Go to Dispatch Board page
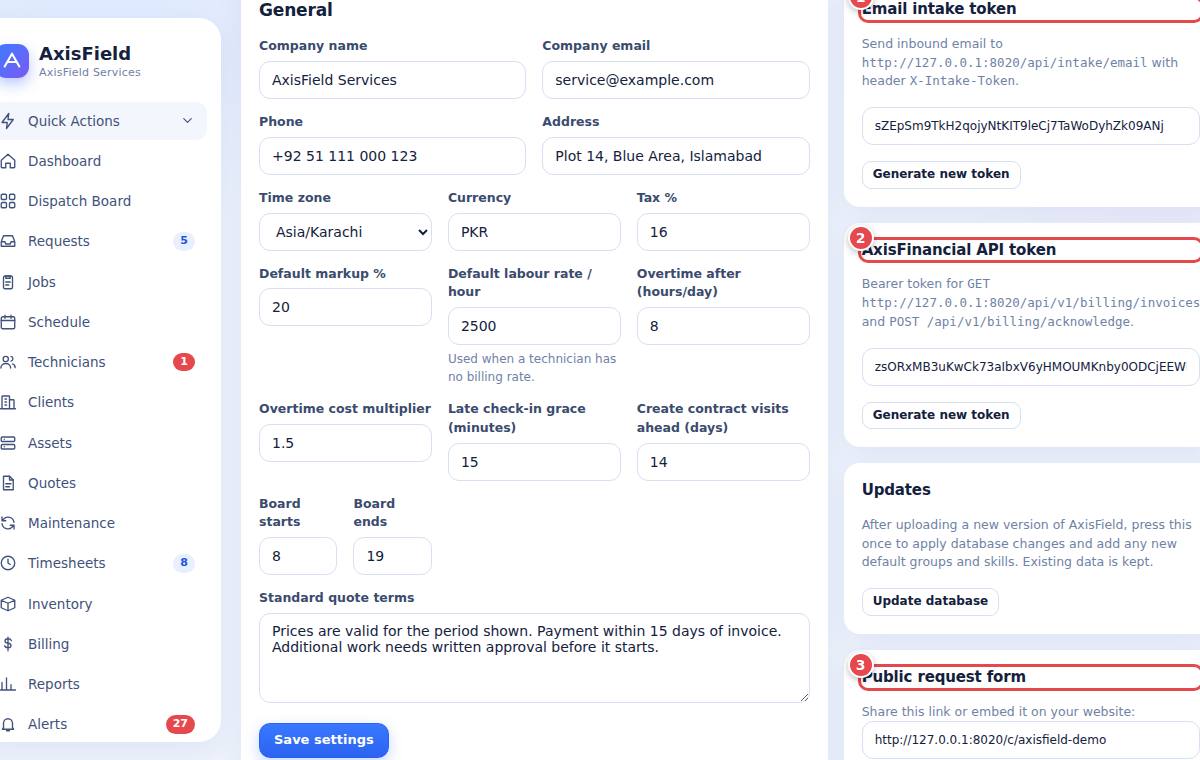The height and width of the screenshot is (760, 1200). coord(98,201)
